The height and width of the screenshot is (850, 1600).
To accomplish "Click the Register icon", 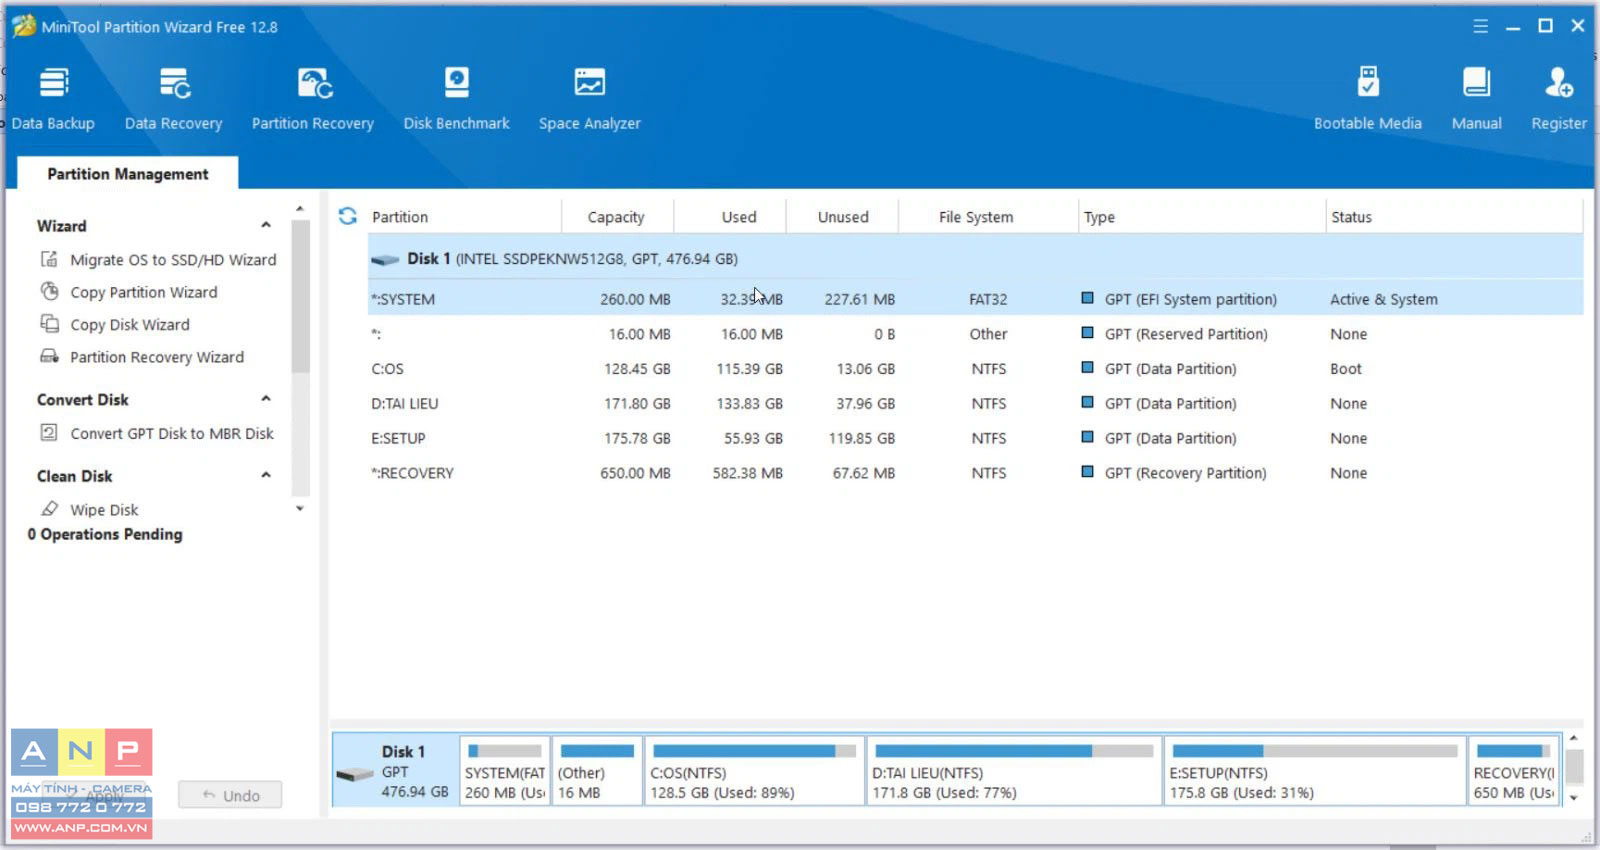I will tap(1559, 83).
